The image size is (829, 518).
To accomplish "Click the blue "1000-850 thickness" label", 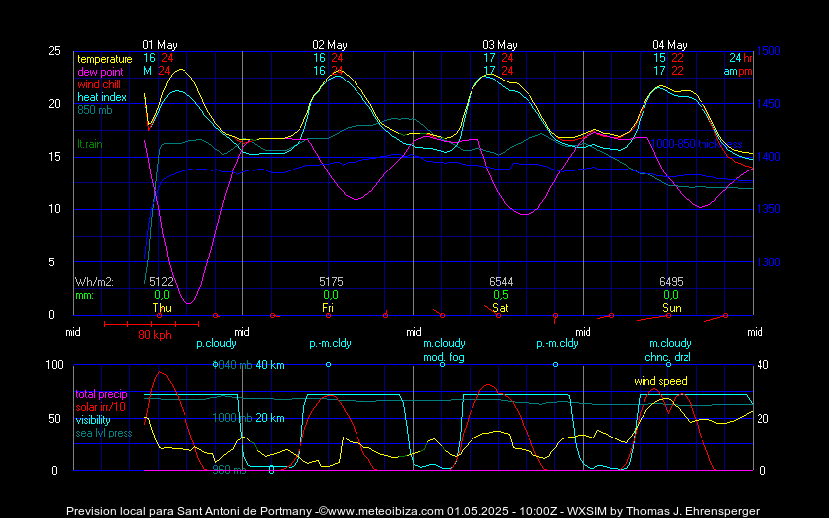I will click(696, 144).
